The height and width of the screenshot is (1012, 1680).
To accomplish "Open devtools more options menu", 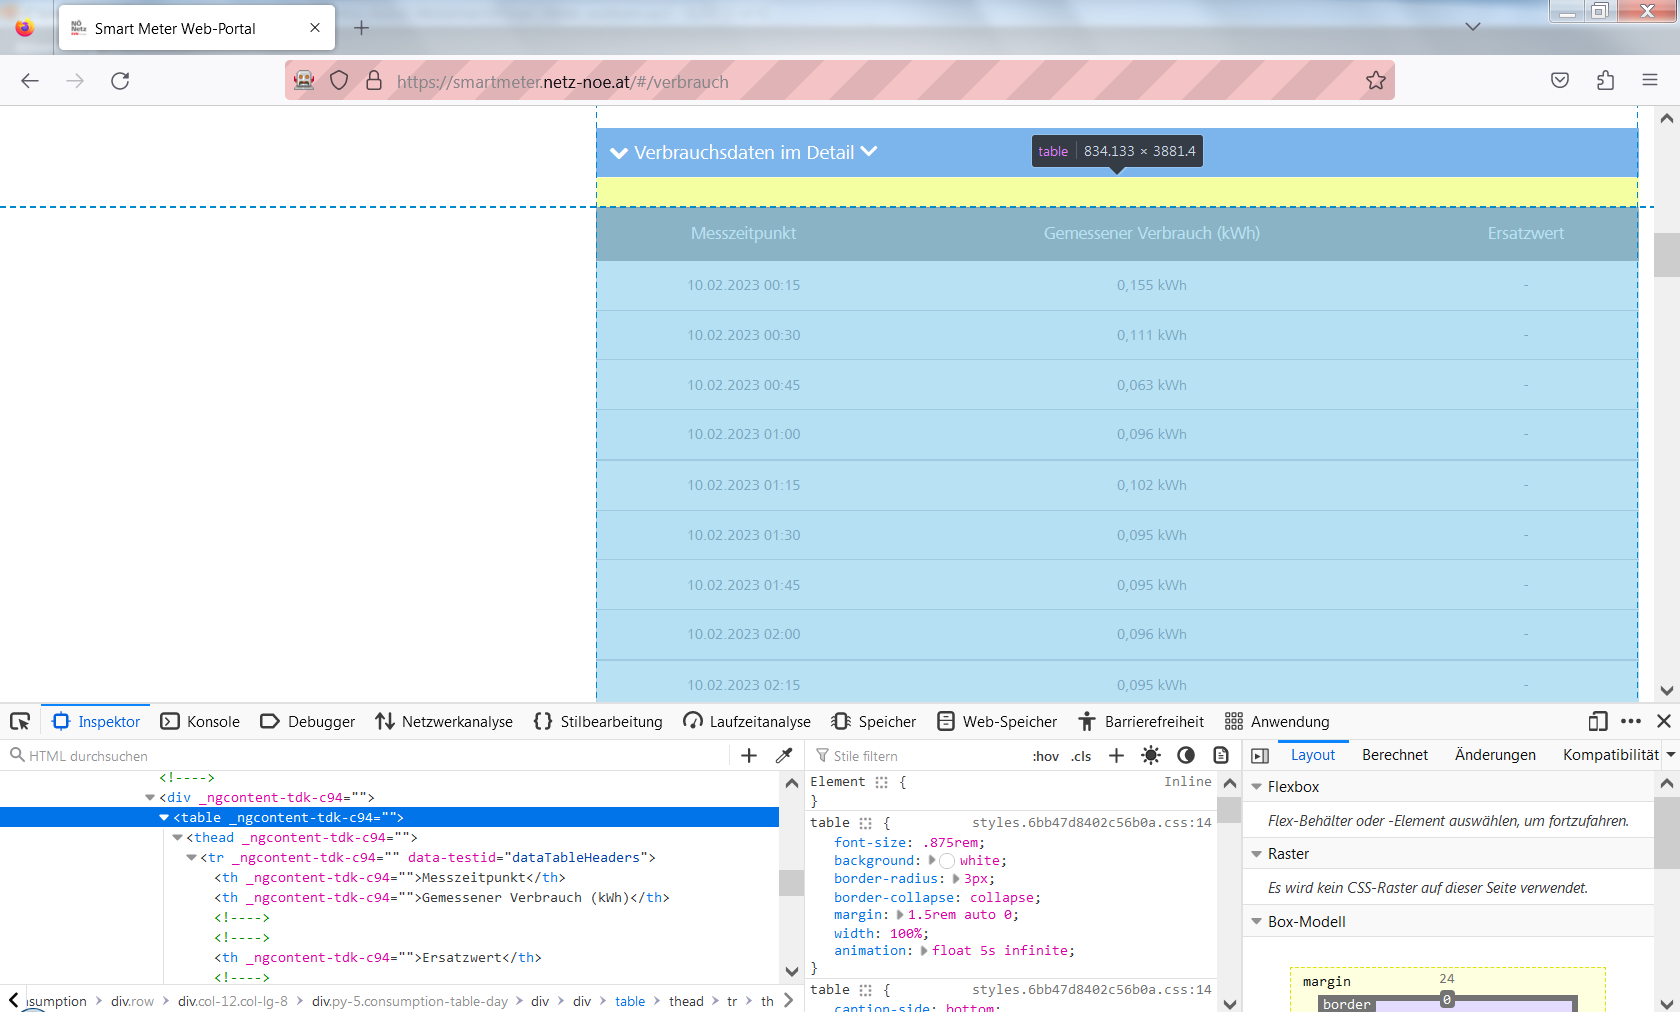I will tap(1631, 721).
